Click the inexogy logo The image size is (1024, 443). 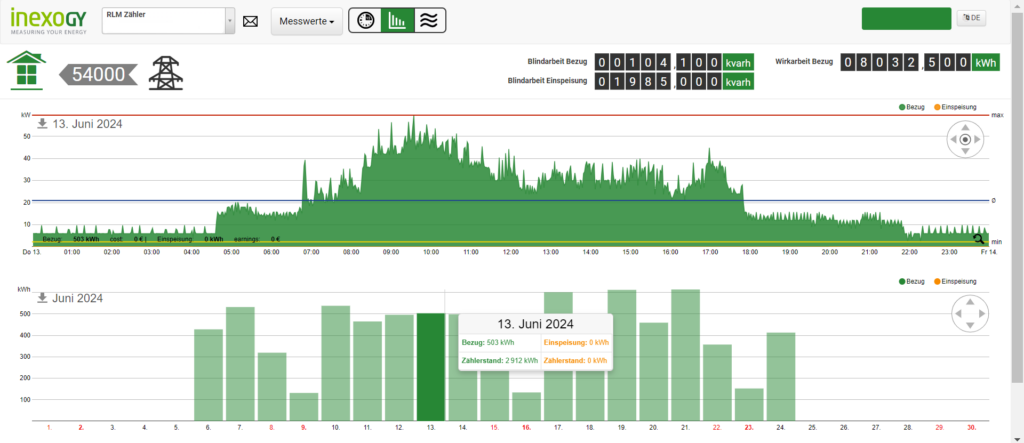48,19
